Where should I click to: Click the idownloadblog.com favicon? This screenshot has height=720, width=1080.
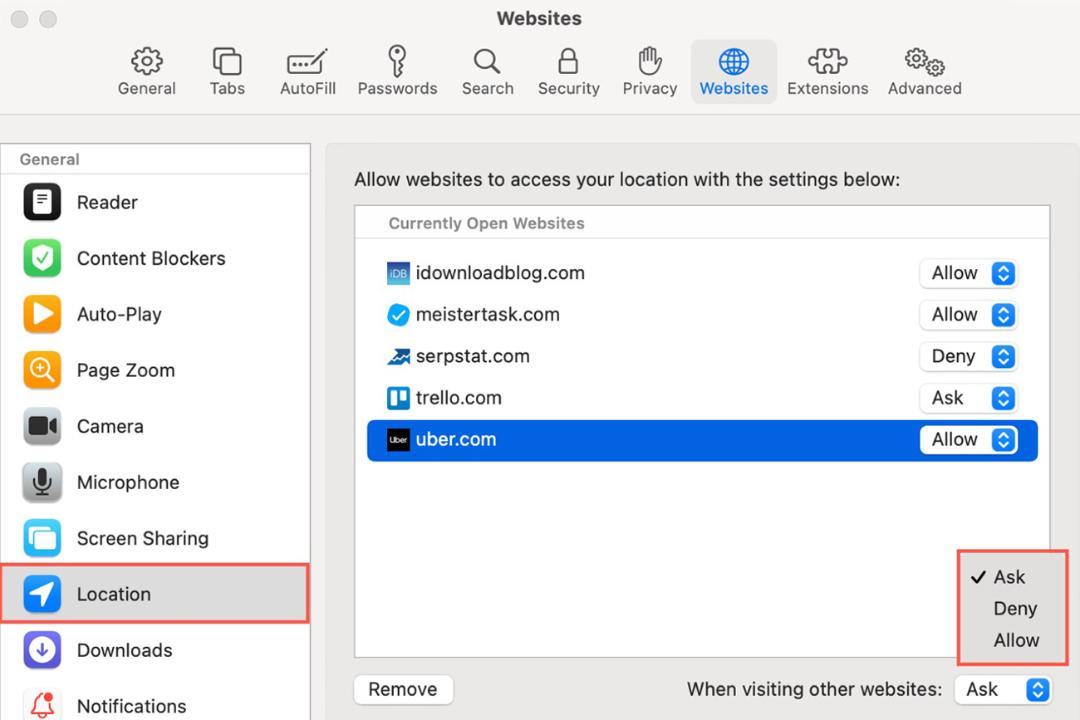point(398,274)
